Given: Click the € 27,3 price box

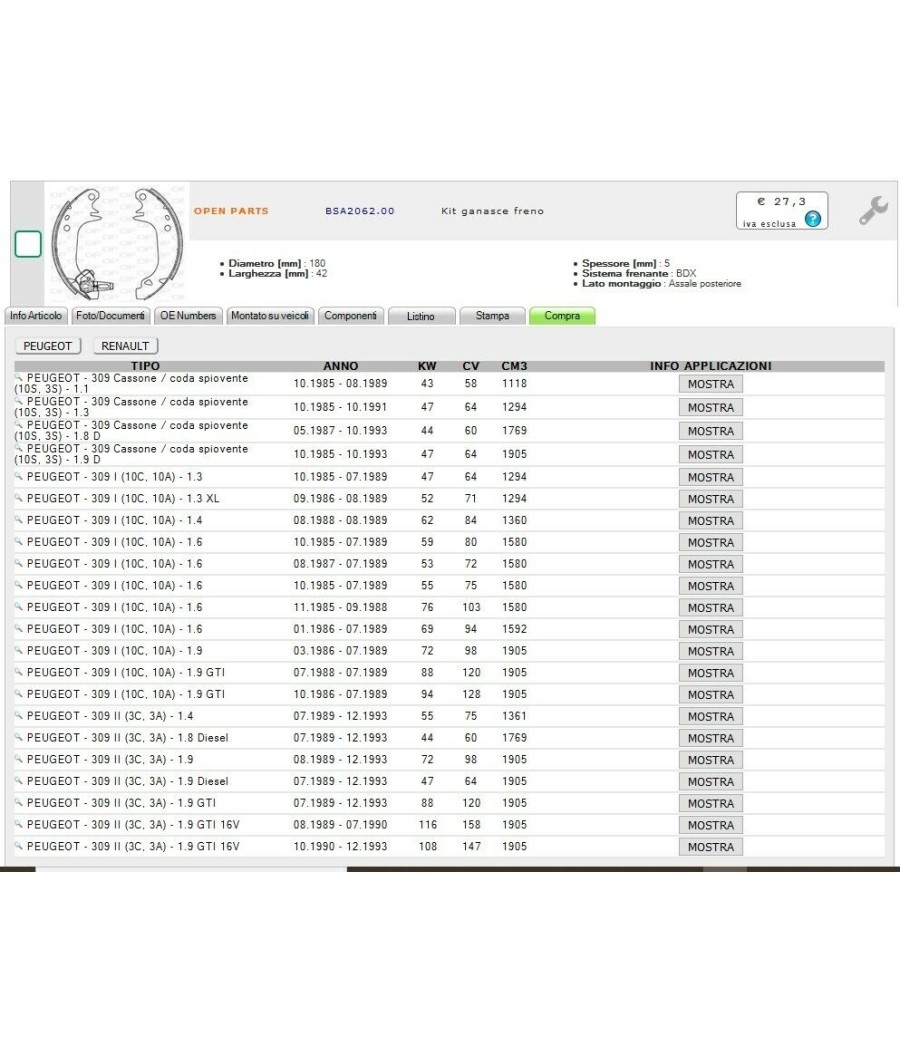Looking at the screenshot, I should [x=781, y=211].
